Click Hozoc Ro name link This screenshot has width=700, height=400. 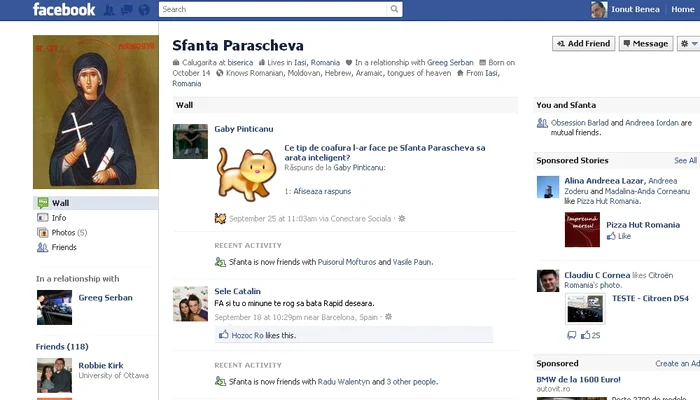(248, 335)
